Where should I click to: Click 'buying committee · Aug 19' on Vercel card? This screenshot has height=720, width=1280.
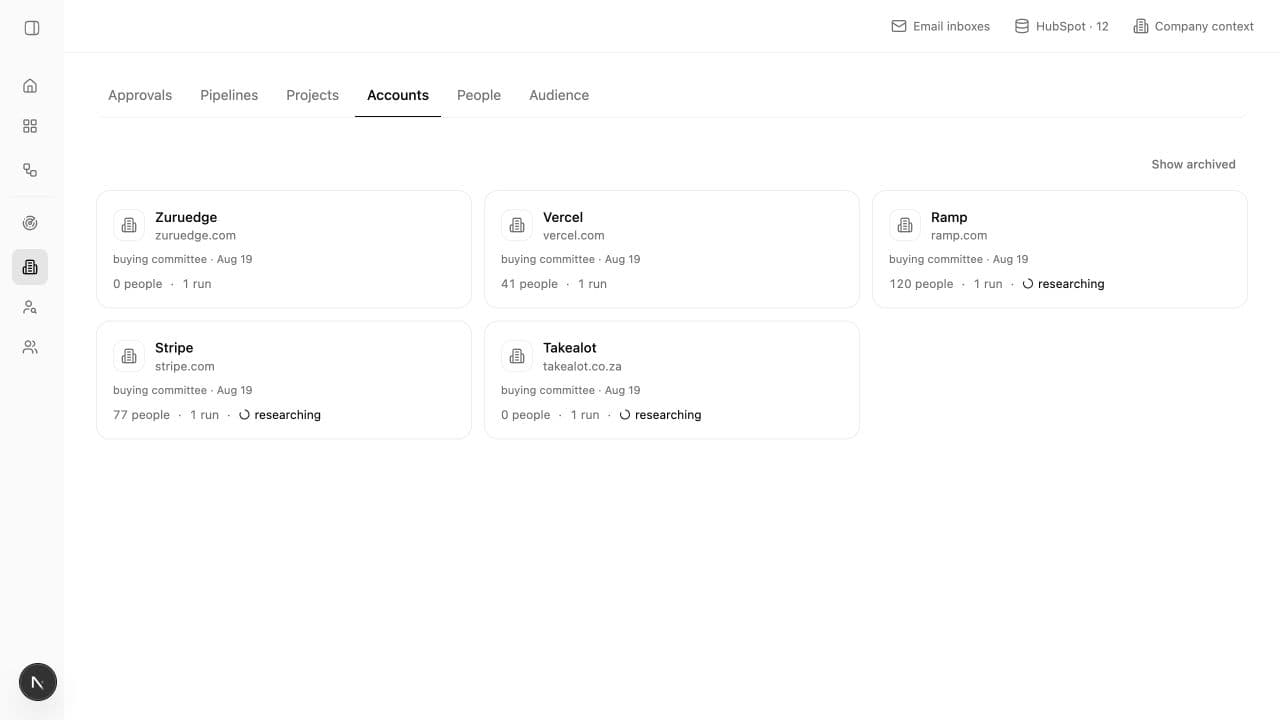coord(571,259)
